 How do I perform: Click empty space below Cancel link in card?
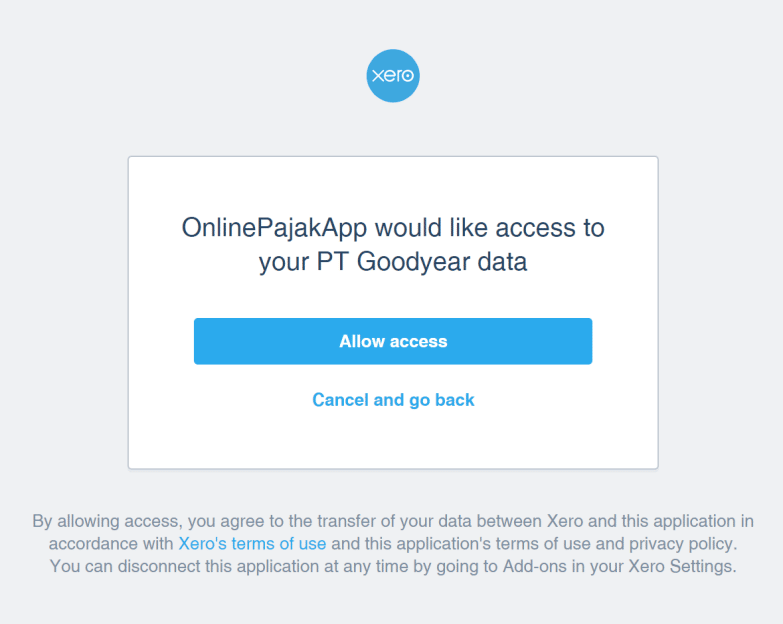click(393, 439)
